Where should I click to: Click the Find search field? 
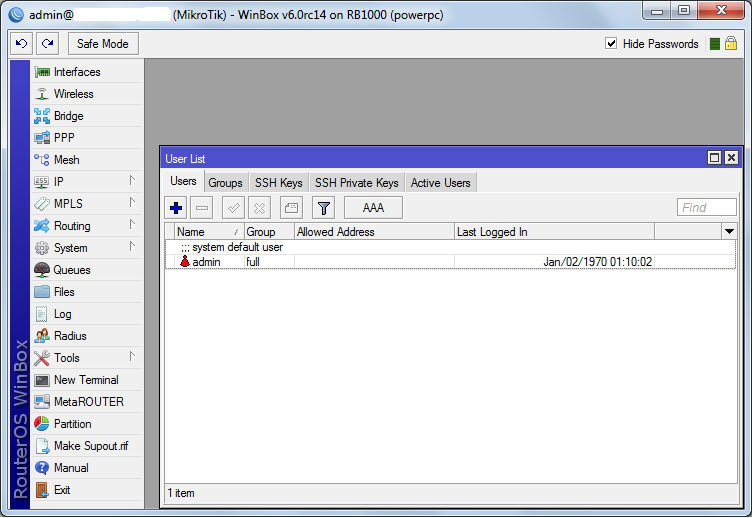click(707, 207)
